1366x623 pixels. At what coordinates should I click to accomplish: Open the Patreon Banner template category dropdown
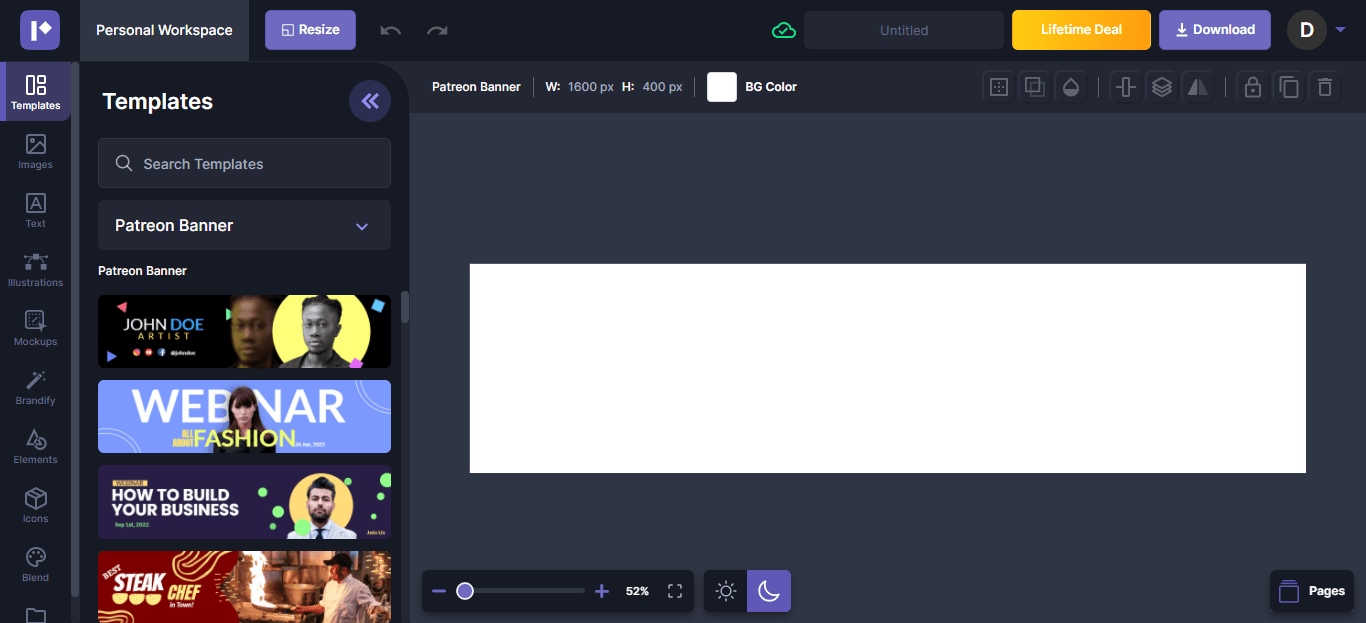pos(244,225)
